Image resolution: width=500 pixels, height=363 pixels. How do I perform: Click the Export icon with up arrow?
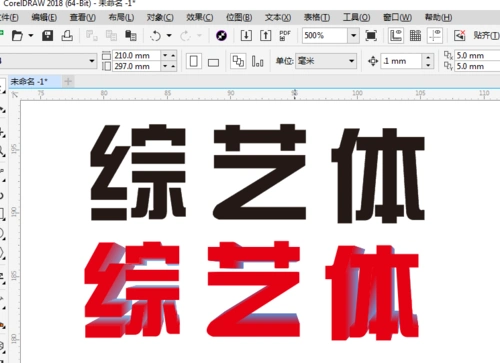pos(265,35)
